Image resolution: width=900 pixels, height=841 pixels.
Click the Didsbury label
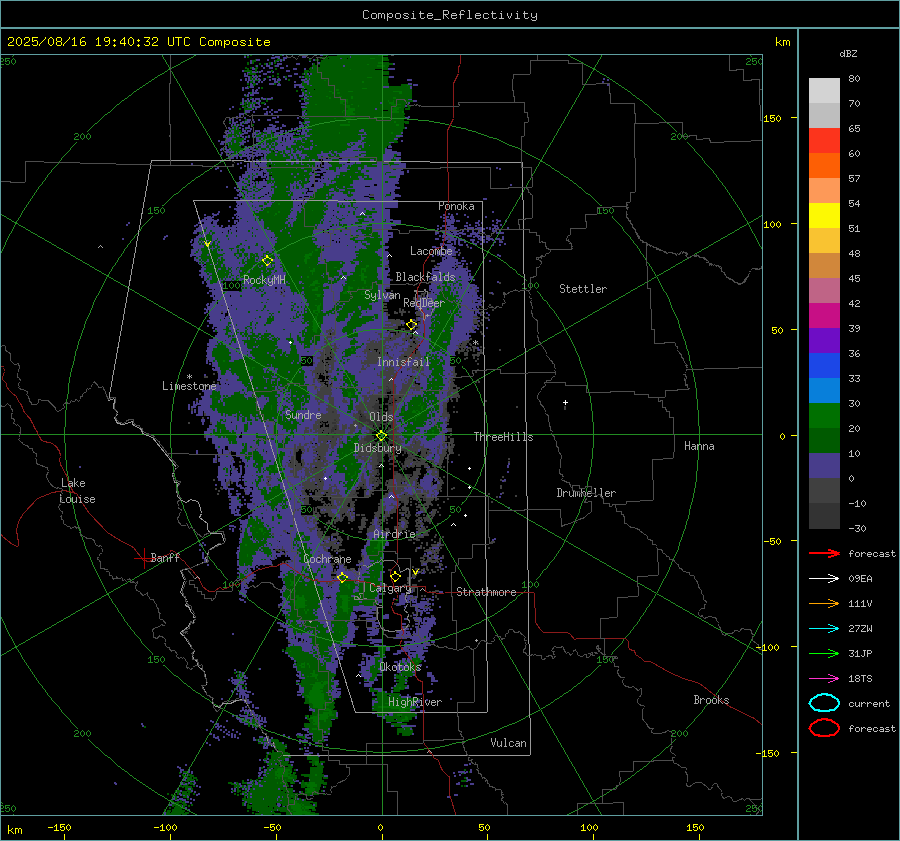(378, 448)
